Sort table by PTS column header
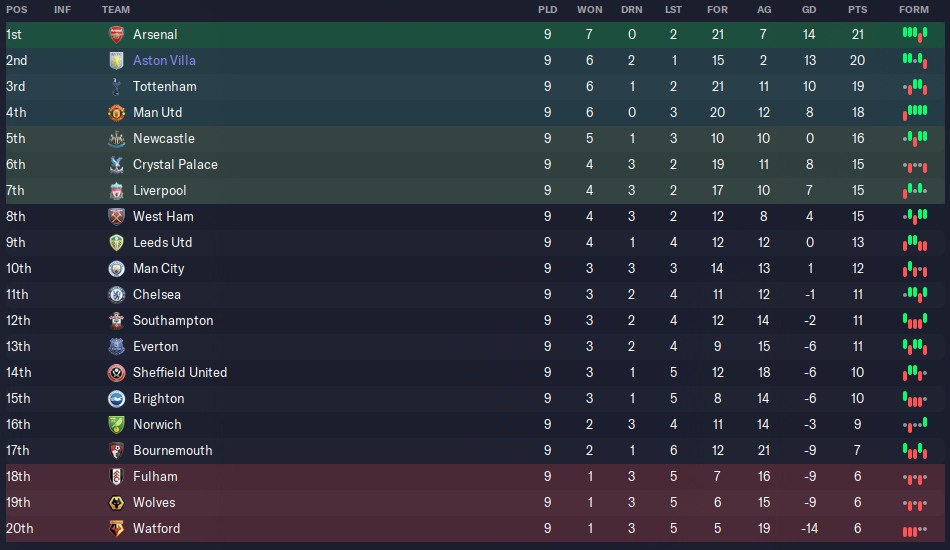Viewport: 950px width, 550px height. coord(857,10)
